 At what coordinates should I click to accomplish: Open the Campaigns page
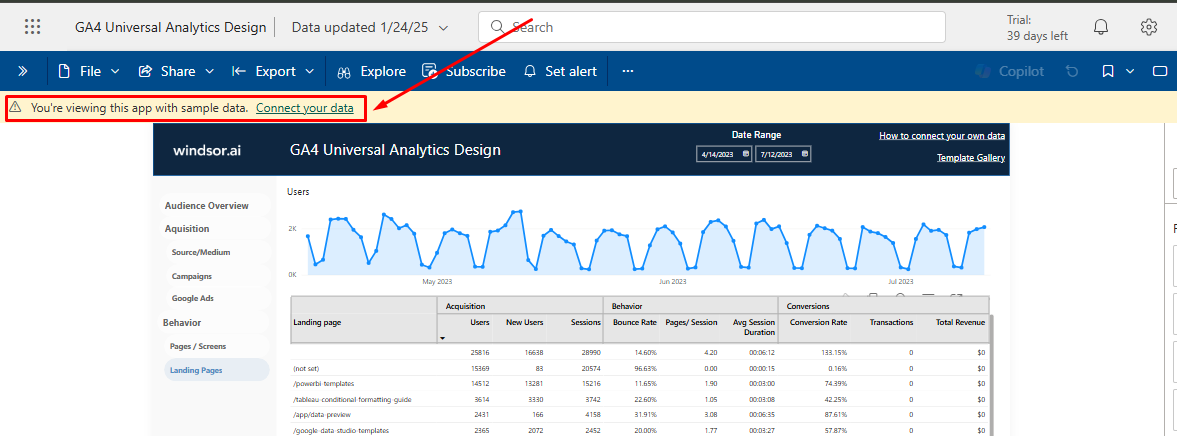point(191,276)
